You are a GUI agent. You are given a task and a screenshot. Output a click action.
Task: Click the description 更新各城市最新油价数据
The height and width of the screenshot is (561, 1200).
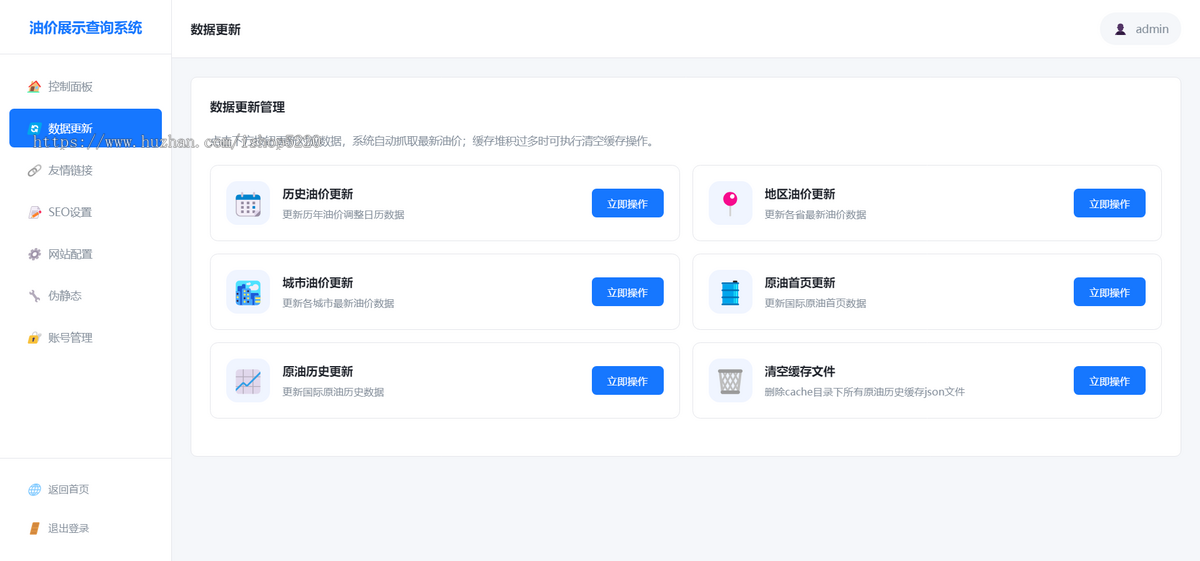coord(338,303)
